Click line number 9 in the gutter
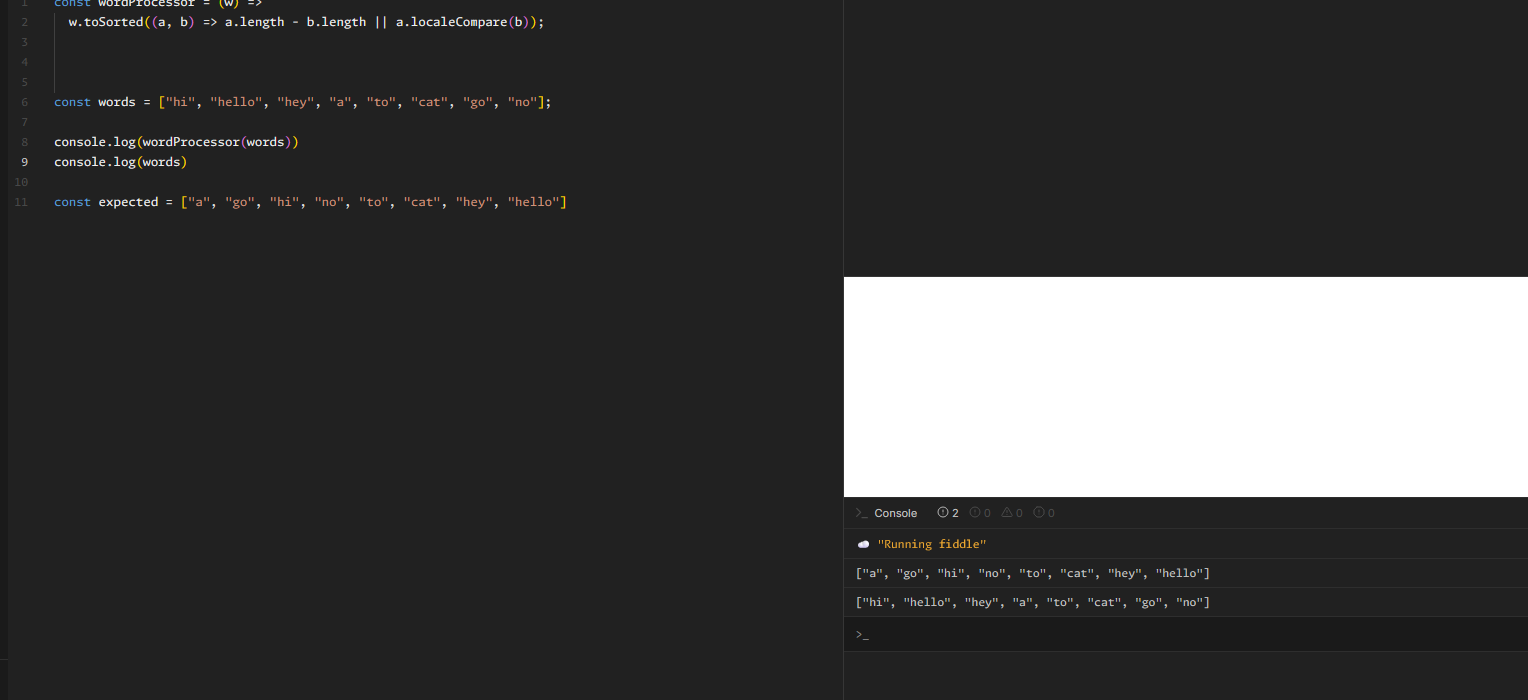This screenshot has width=1528, height=700. 24,162
